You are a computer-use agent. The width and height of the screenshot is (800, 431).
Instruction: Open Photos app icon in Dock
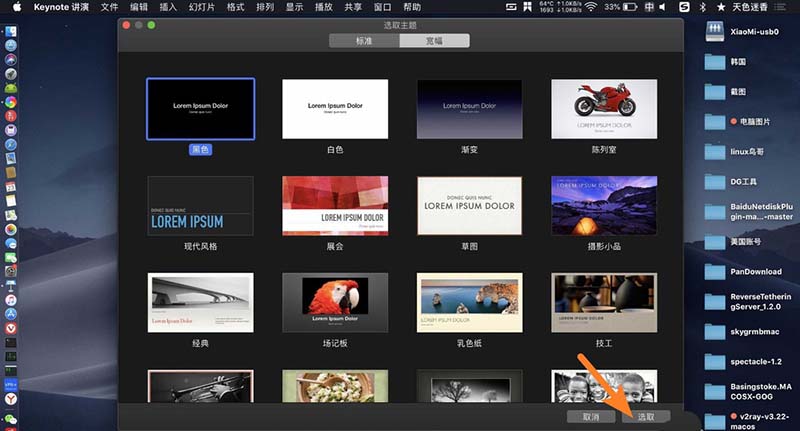tap(11, 230)
